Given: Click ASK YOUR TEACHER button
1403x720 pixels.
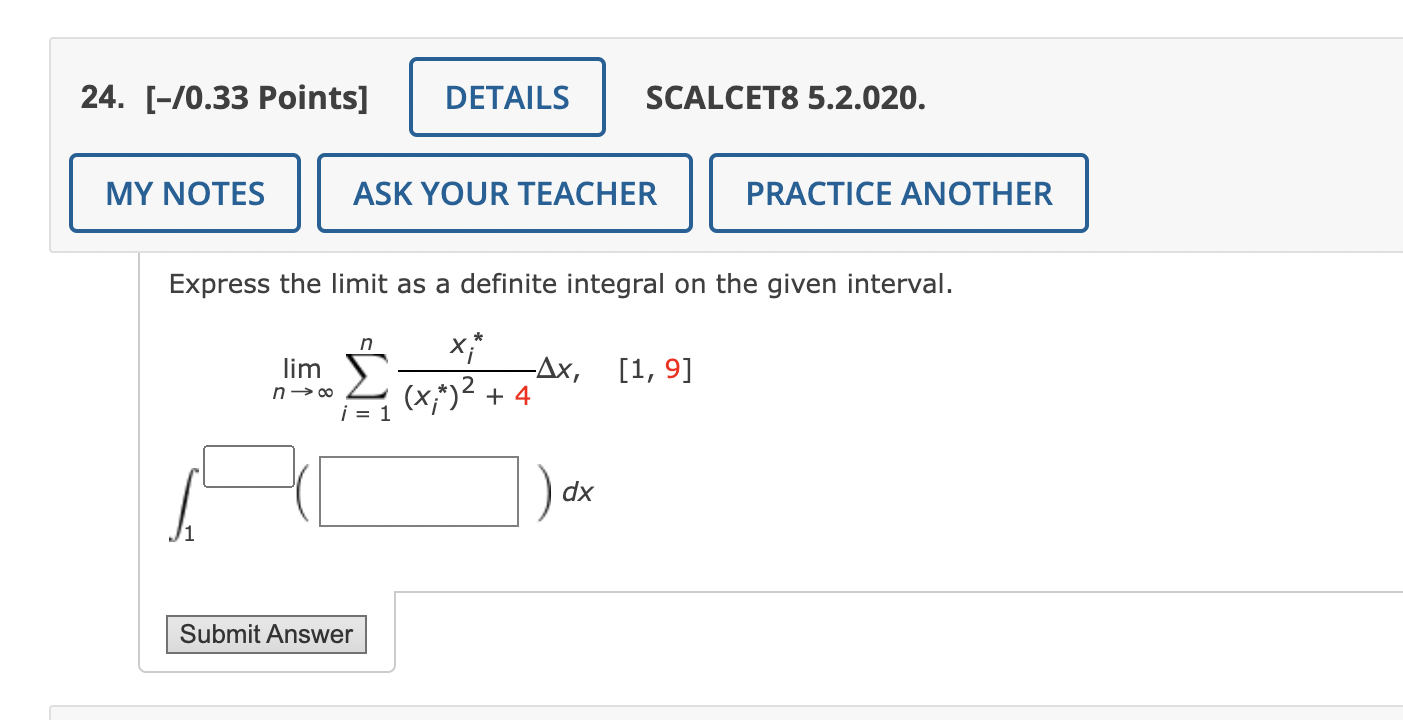Looking at the screenshot, I should [505, 193].
